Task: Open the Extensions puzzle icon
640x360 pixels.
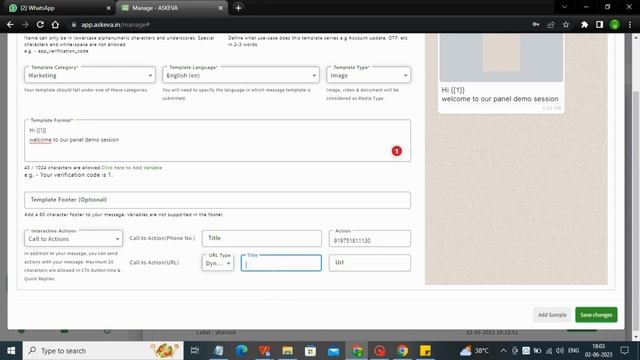Action: [x=584, y=24]
